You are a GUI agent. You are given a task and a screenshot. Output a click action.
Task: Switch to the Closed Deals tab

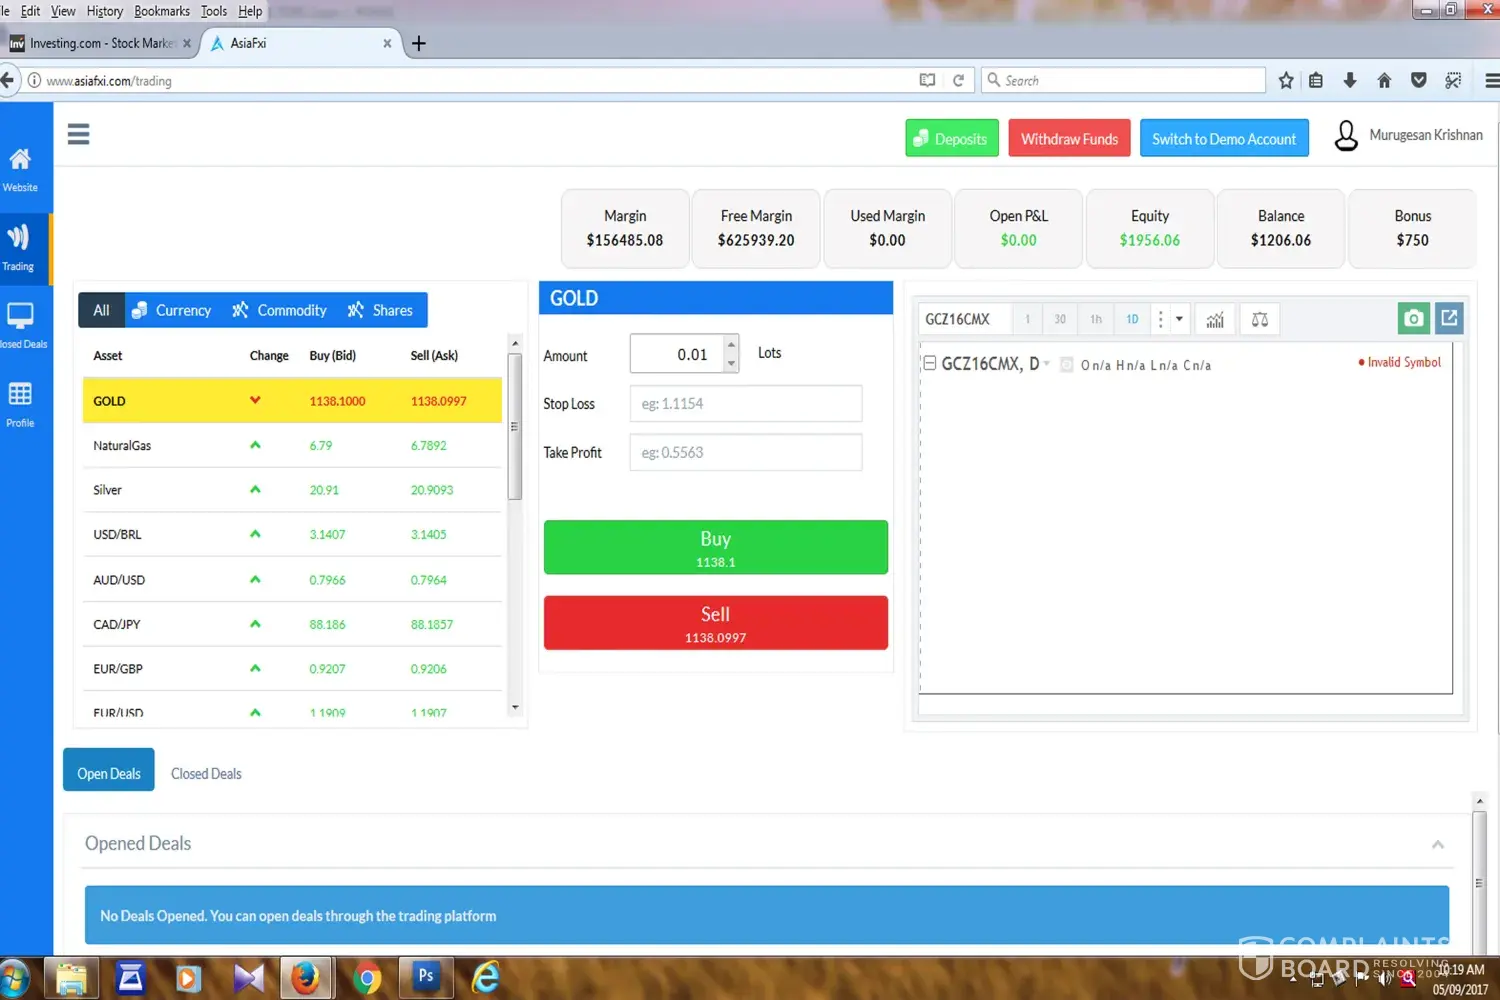(206, 774)
